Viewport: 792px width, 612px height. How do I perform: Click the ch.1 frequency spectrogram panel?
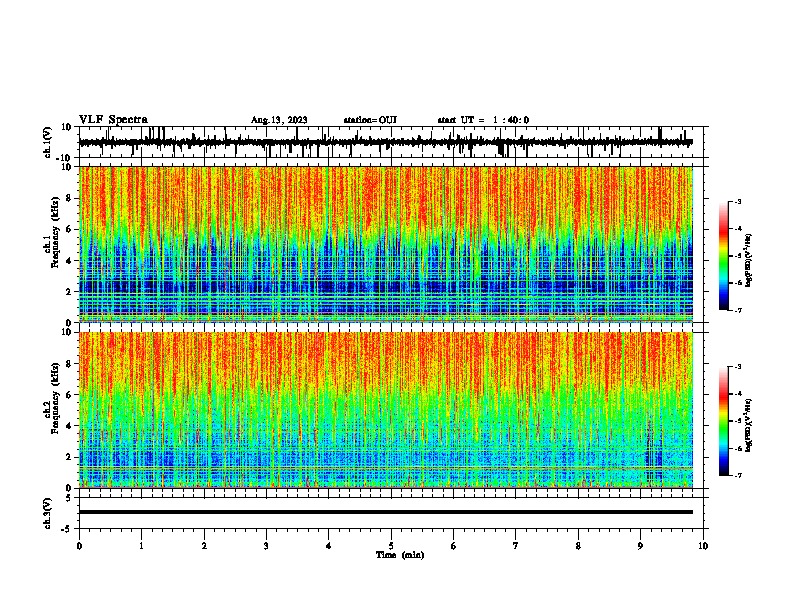[386, 244]
